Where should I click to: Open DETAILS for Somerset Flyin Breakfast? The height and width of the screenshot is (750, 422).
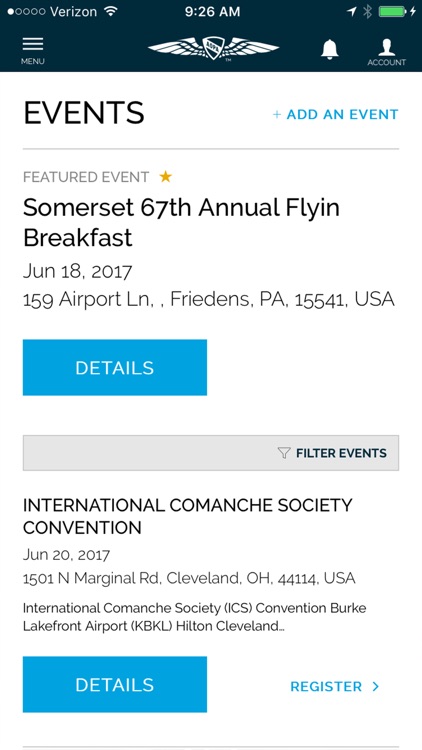coord(115,367)
